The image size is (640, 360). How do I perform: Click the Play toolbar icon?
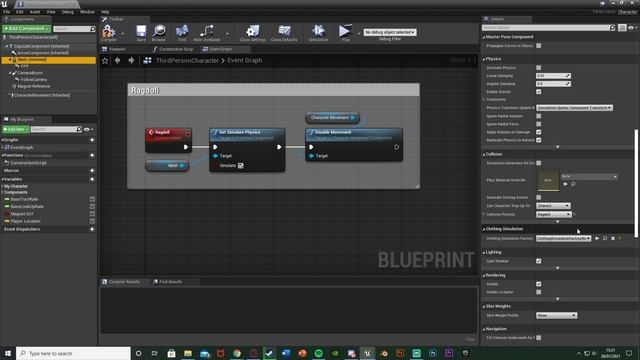coord(345,33)
